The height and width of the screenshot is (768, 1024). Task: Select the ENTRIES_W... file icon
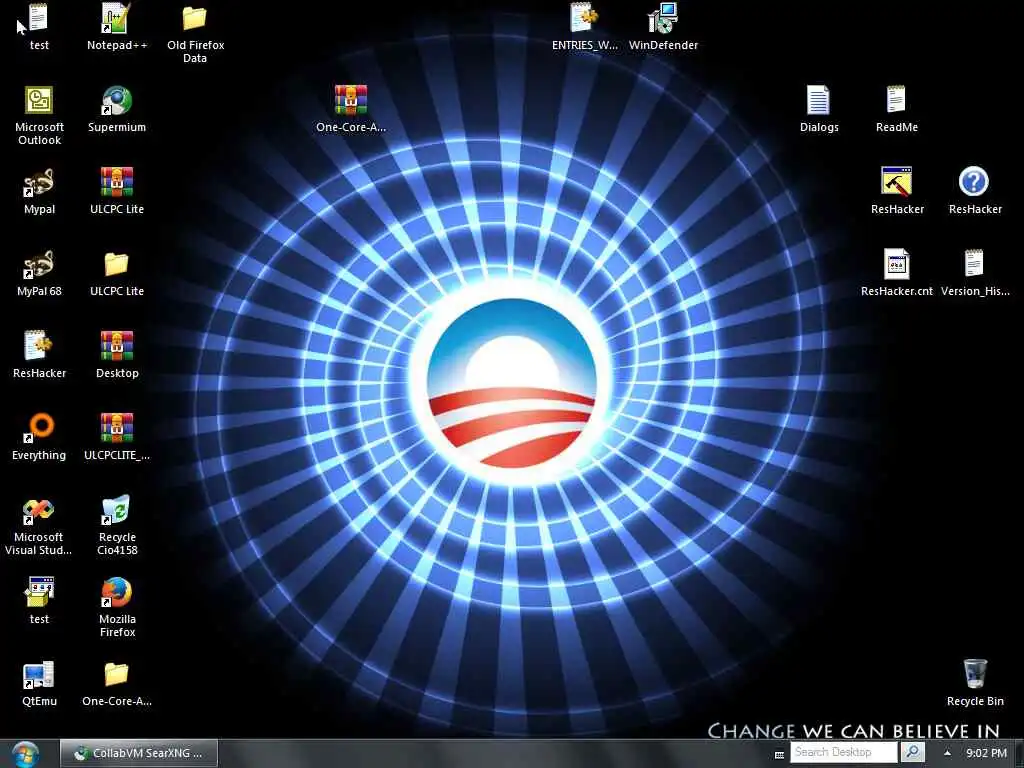584,19
